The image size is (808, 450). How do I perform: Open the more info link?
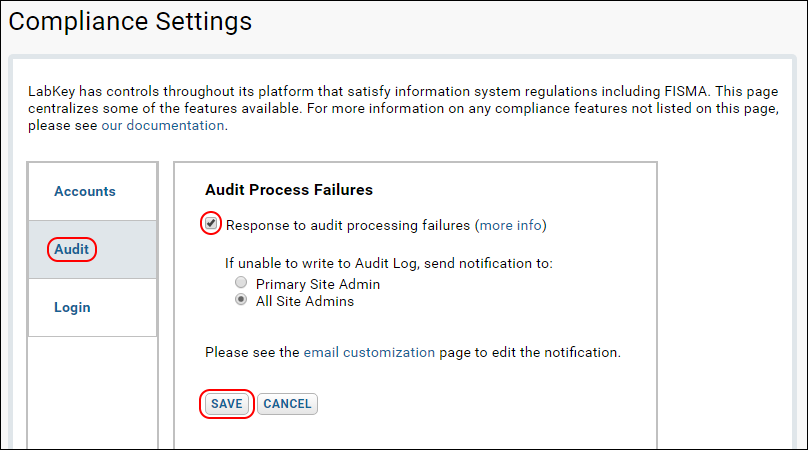(511, 225)
